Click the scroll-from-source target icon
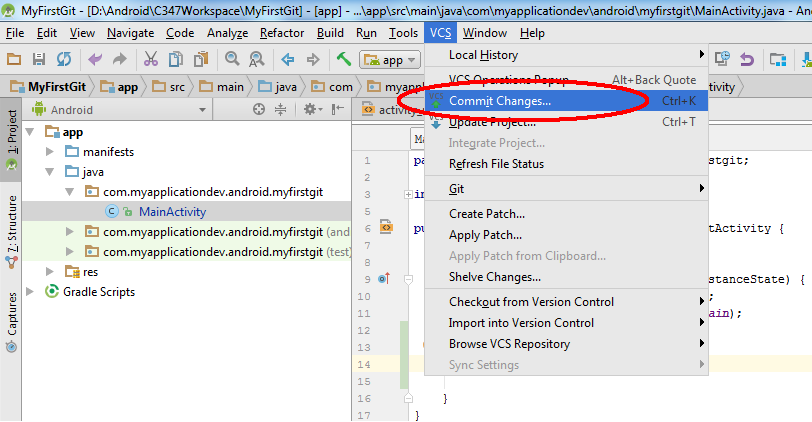The image size is (812, 422). pyautogui.click(x=259, y=110)
